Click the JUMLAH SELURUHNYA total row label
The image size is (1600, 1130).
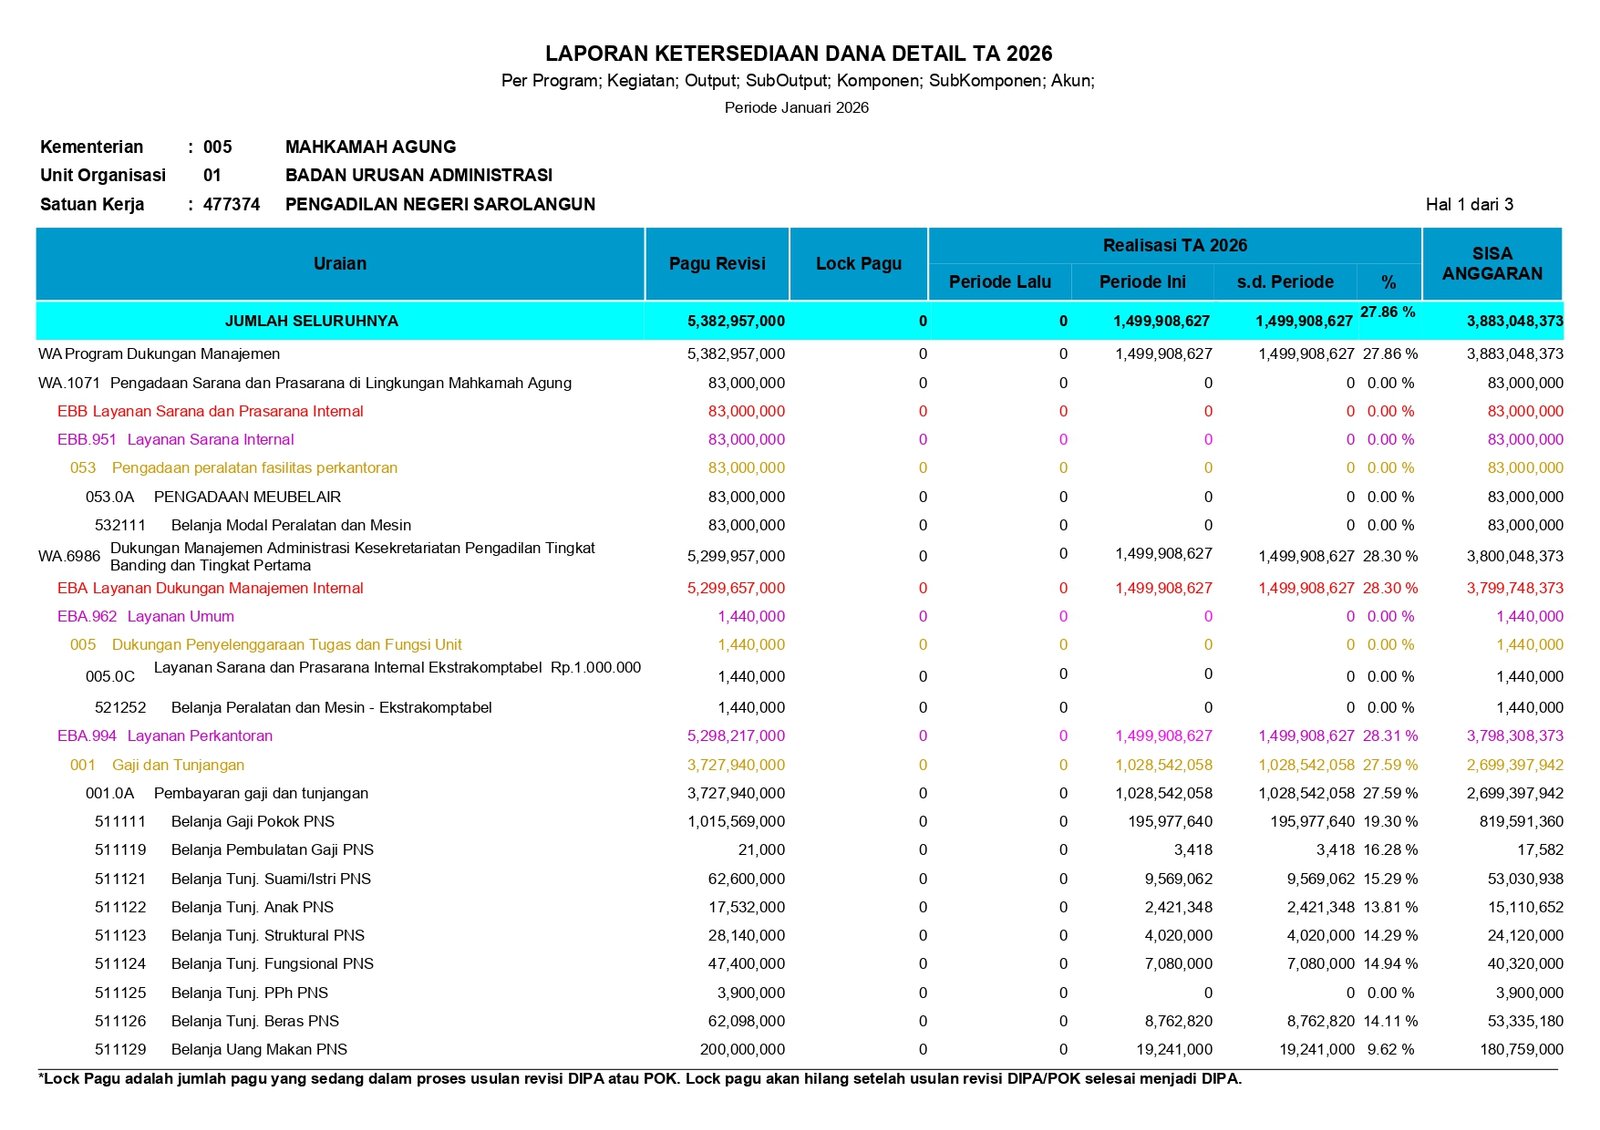[x=311, y=321]
